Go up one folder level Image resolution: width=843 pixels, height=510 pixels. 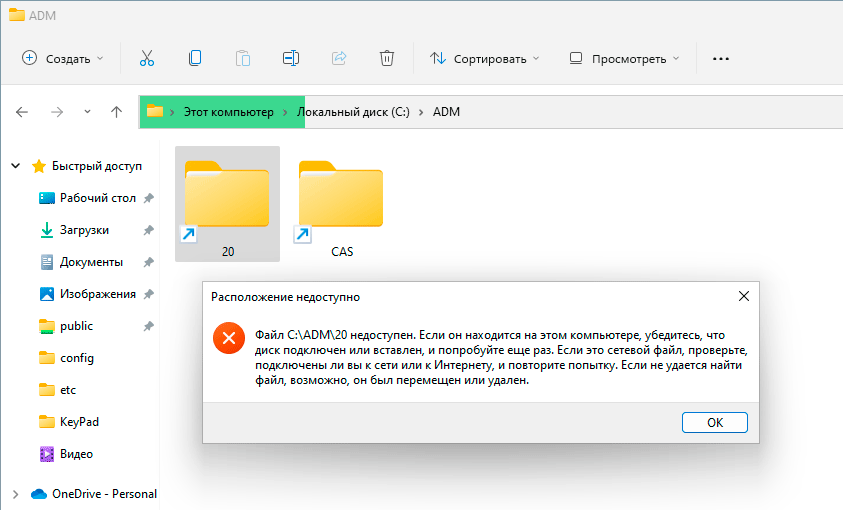tap(116, 112)
